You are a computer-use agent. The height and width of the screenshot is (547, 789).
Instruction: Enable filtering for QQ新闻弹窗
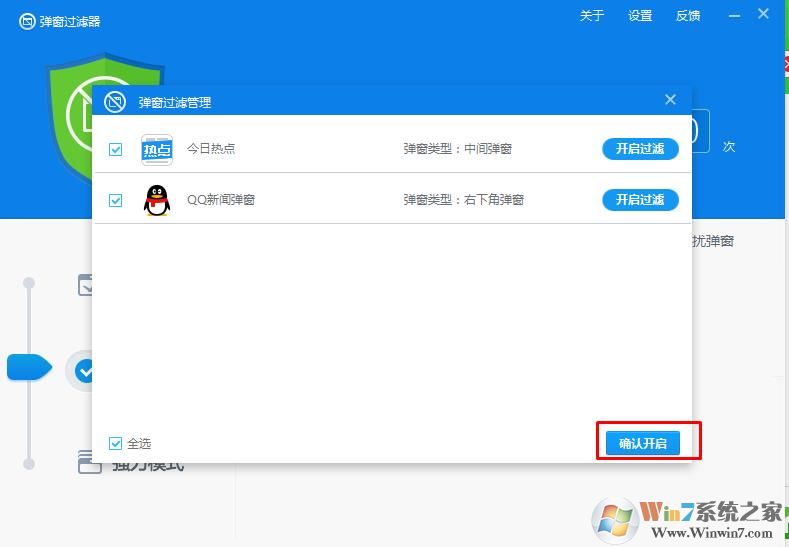click(x=640, y=200)
